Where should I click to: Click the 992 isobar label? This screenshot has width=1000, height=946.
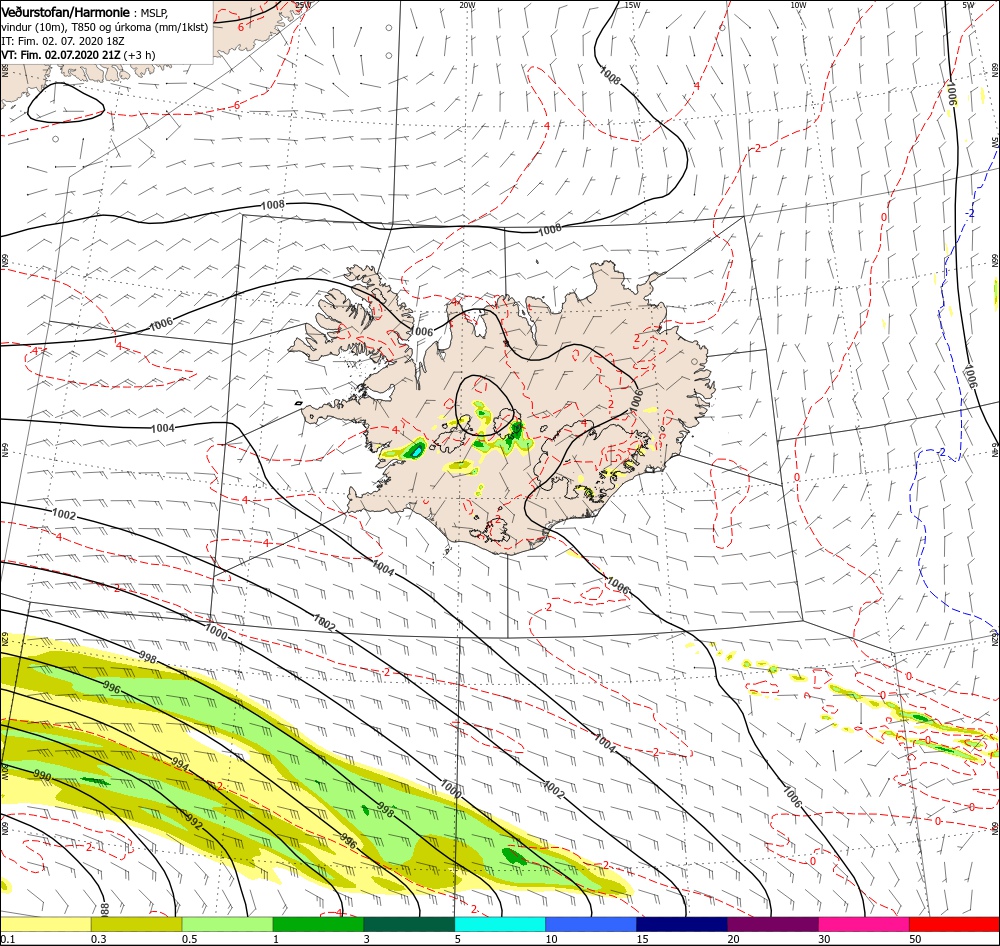click(194, 820)
